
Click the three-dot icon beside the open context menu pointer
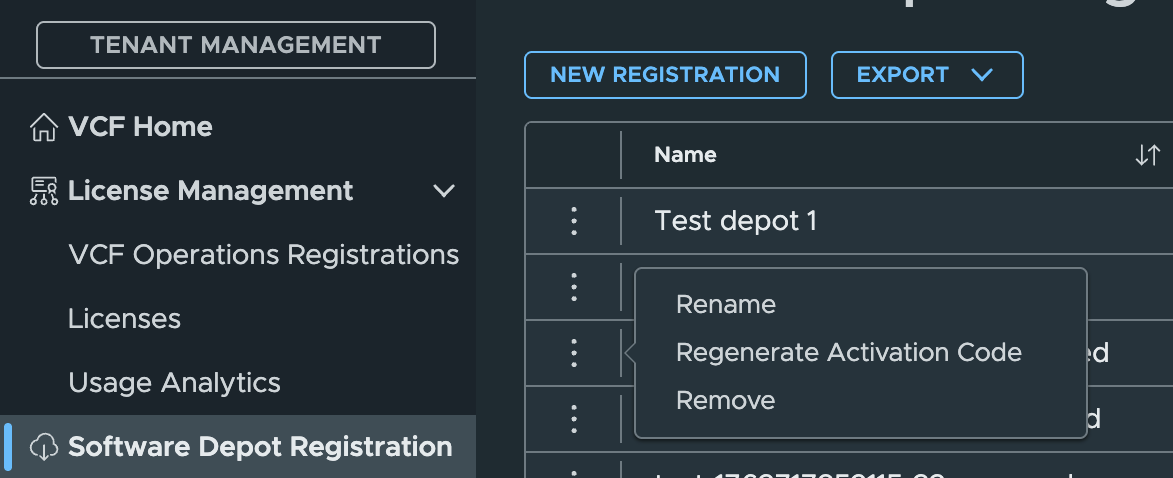(x=574, y=352)
